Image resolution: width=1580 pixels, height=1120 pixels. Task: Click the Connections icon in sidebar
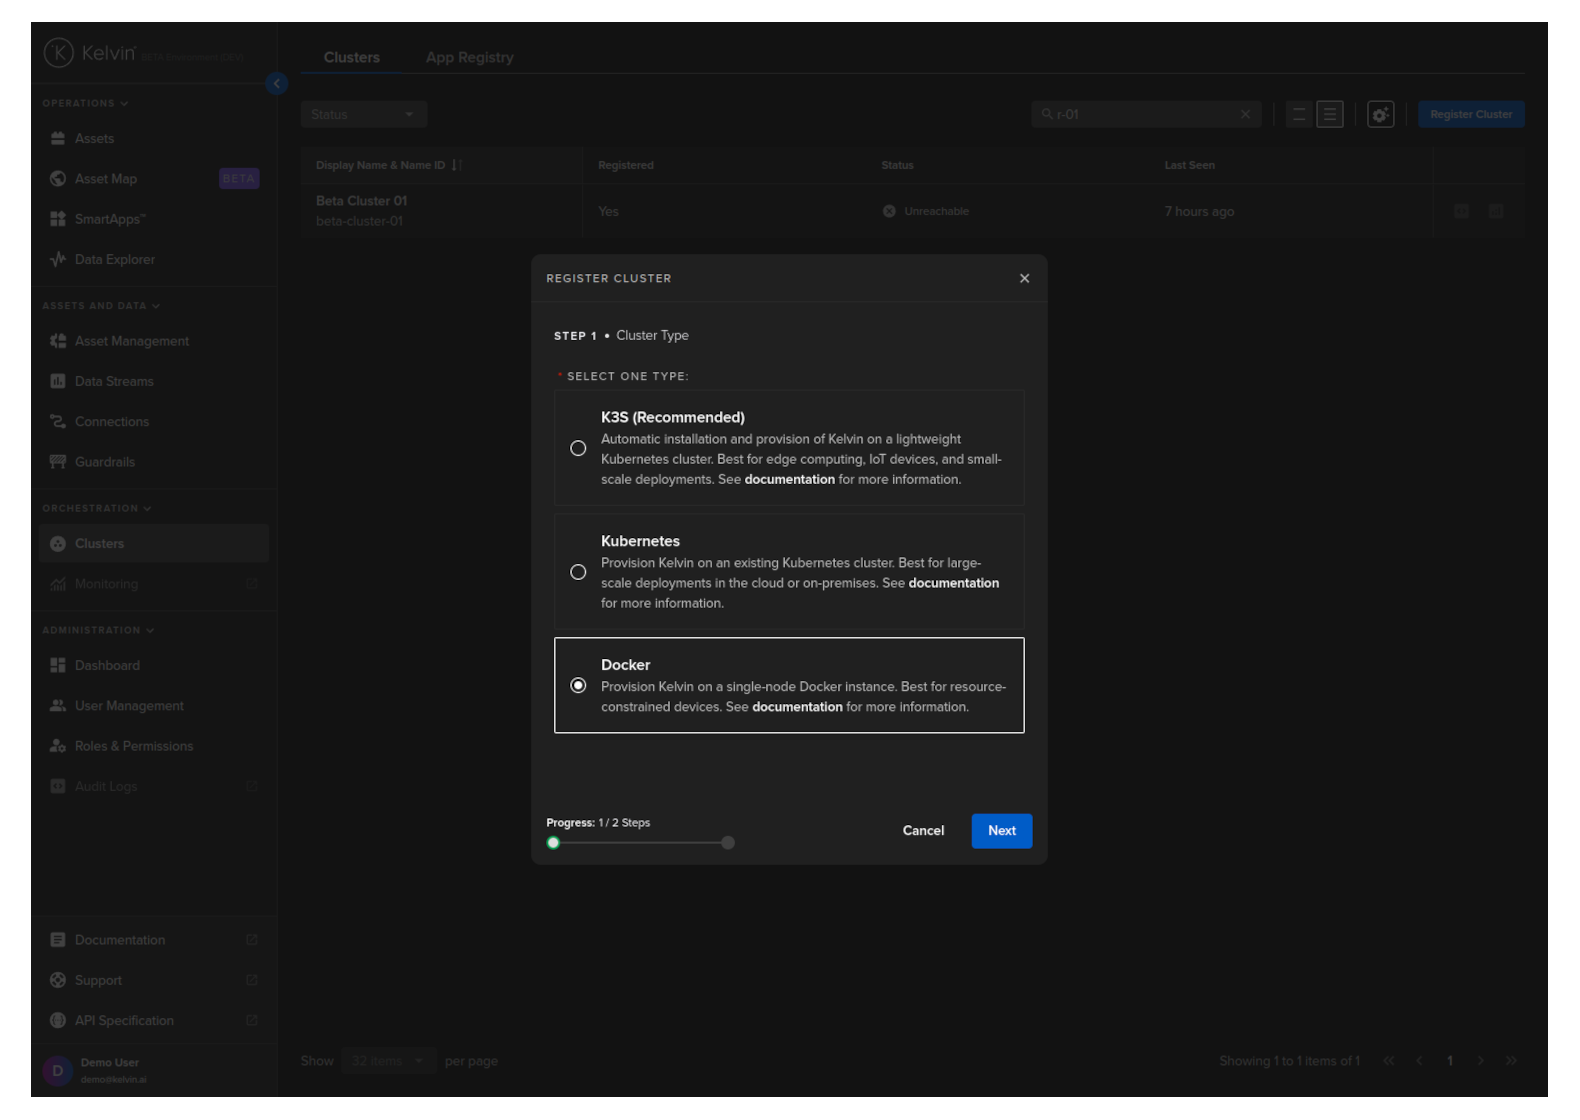(58, 422)
